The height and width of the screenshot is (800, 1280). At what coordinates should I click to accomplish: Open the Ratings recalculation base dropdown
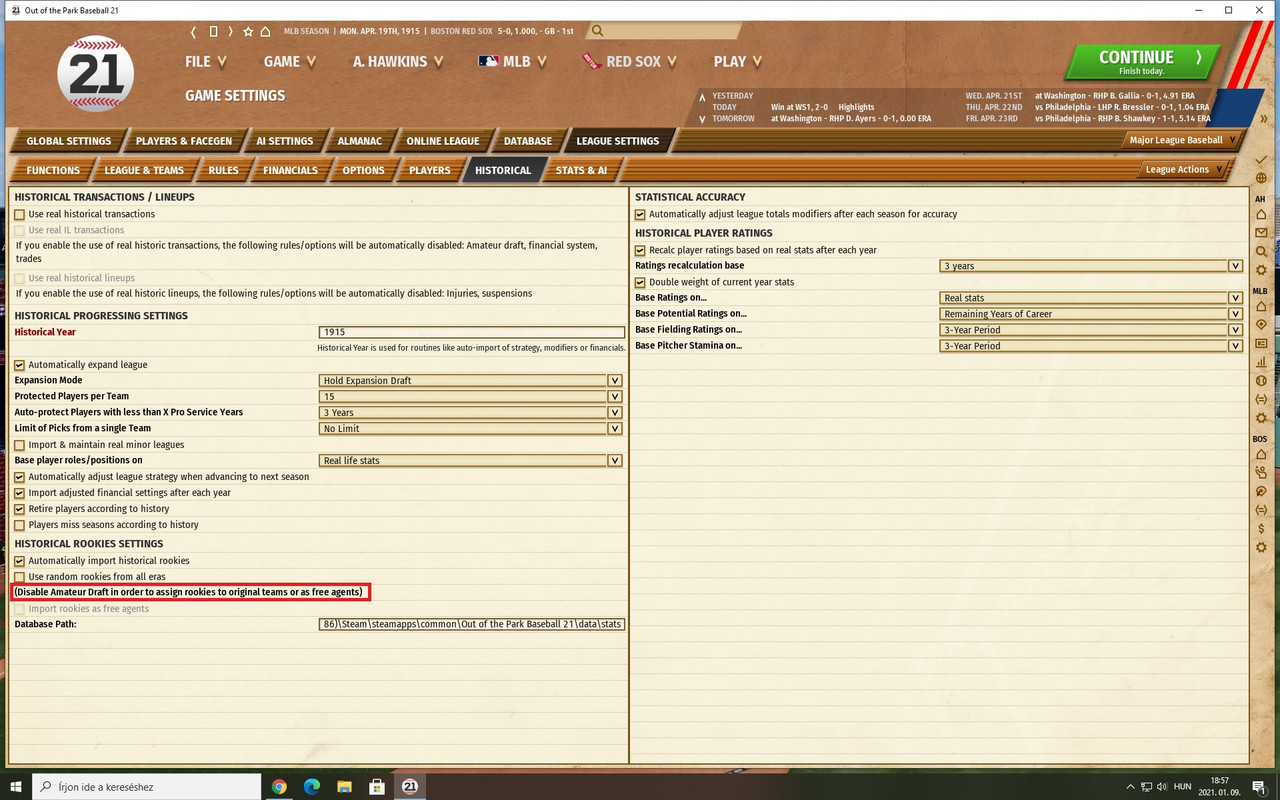(x=1091, y=266)
